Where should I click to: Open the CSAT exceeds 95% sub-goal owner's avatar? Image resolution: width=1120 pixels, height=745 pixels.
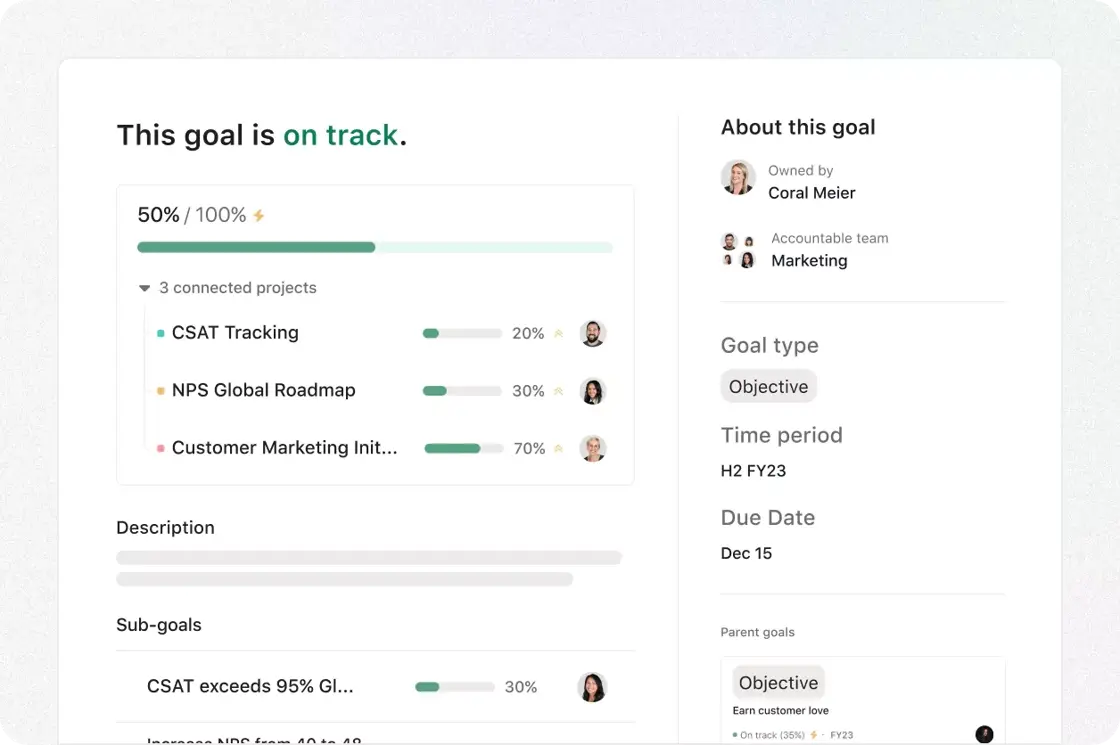pyautogui.click(x=592, y=687)
